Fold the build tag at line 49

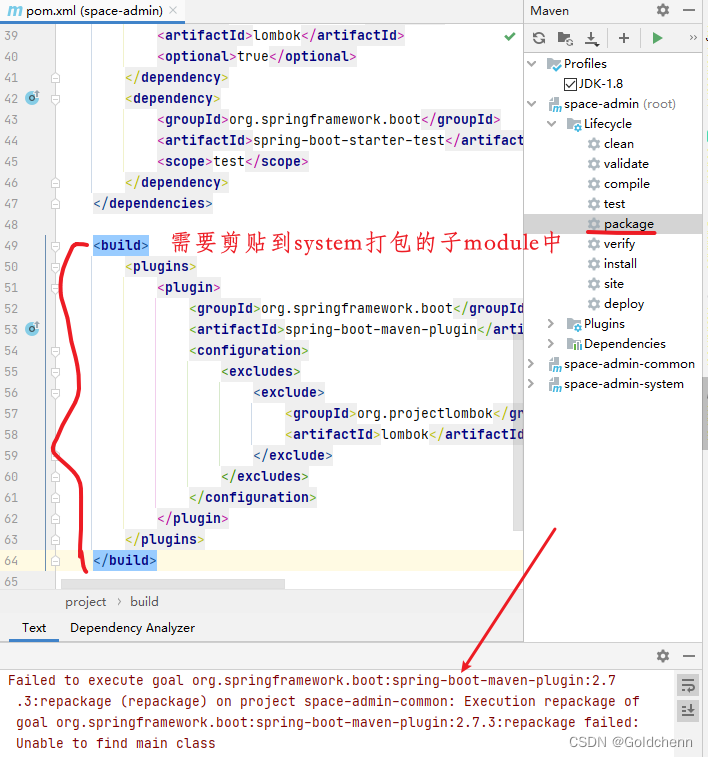(x=56, y=246)
